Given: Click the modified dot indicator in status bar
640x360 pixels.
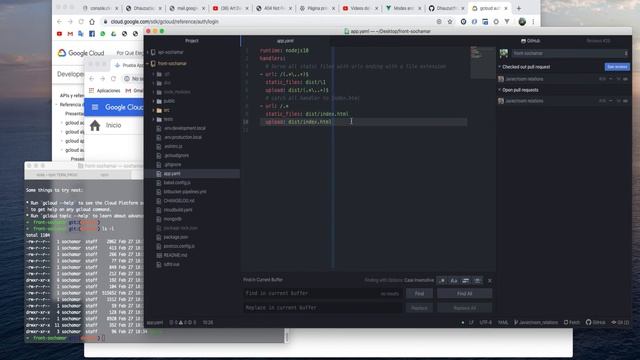Looking at the screenshot, I should coord(462,322).
